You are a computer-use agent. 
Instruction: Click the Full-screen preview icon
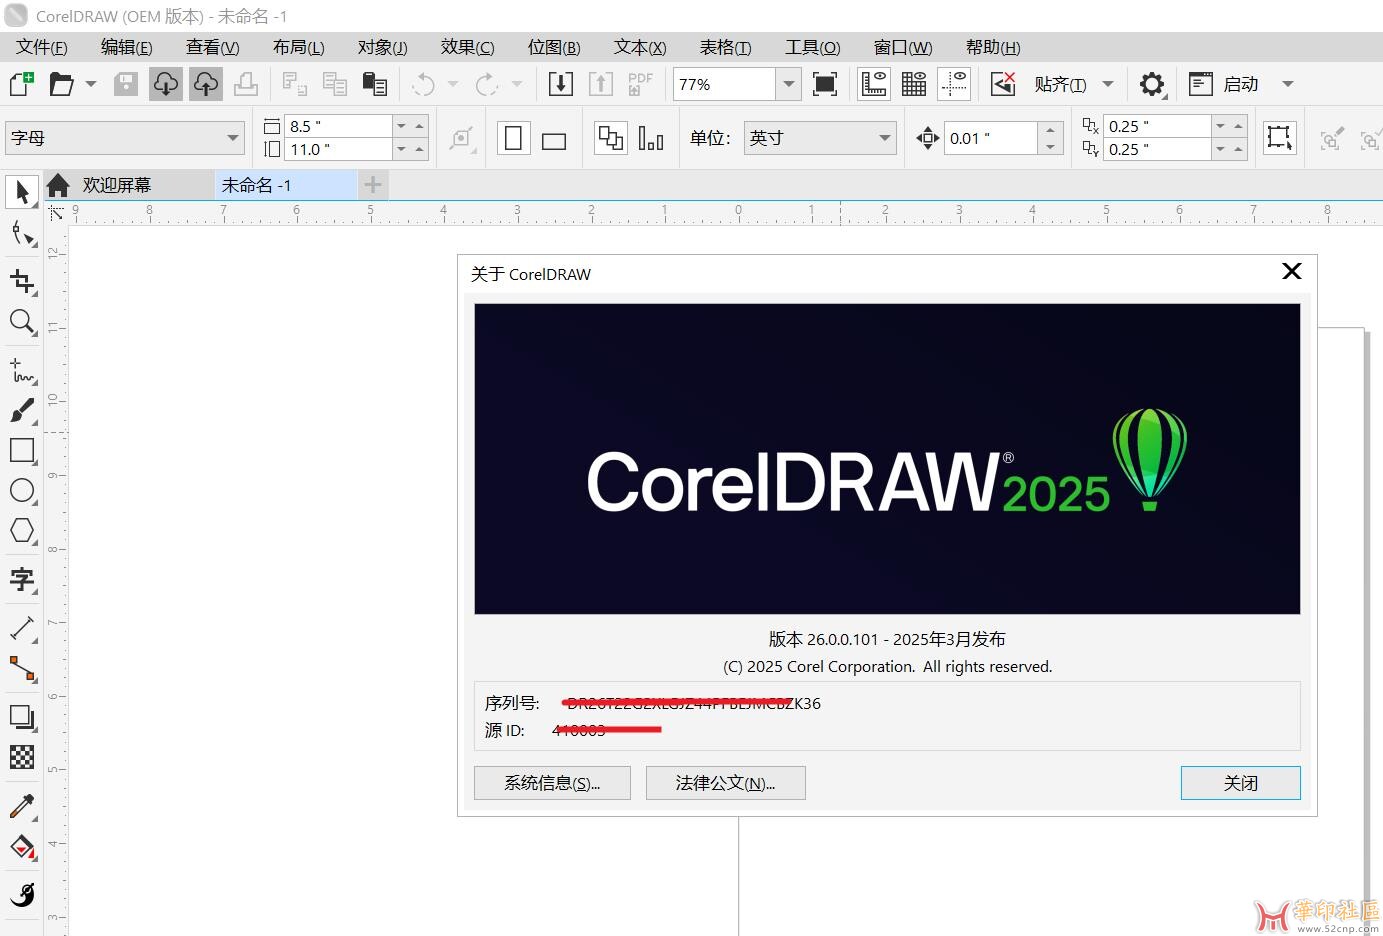825,84
